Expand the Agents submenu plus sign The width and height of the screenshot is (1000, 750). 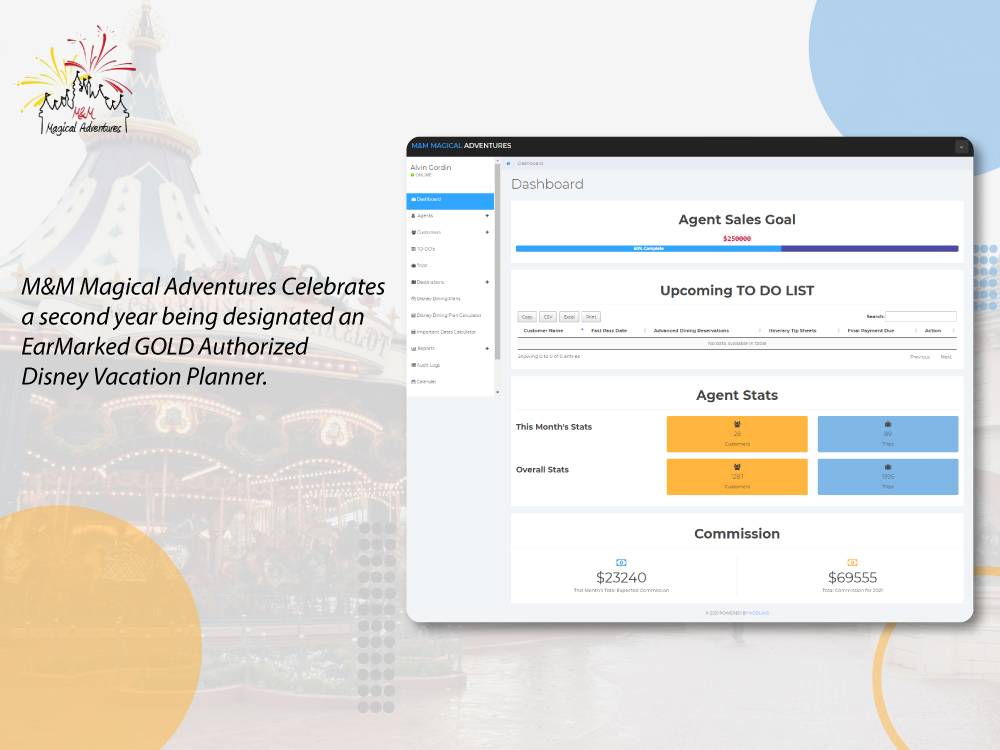tap(487, 215)
